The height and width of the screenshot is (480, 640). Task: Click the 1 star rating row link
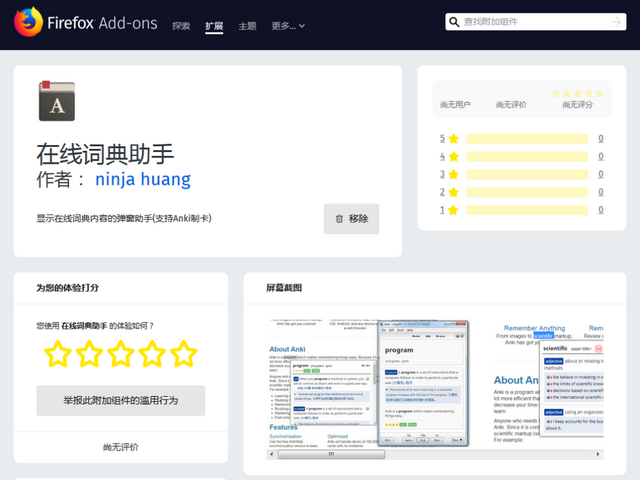click(449, 210)
